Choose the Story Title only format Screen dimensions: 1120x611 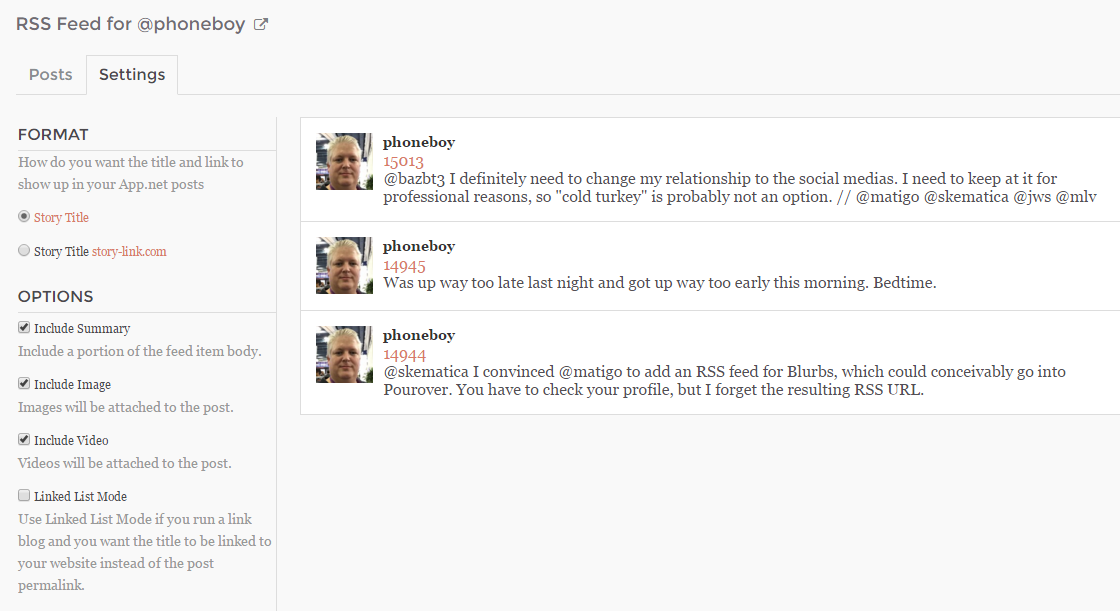[x=24, y=217]
